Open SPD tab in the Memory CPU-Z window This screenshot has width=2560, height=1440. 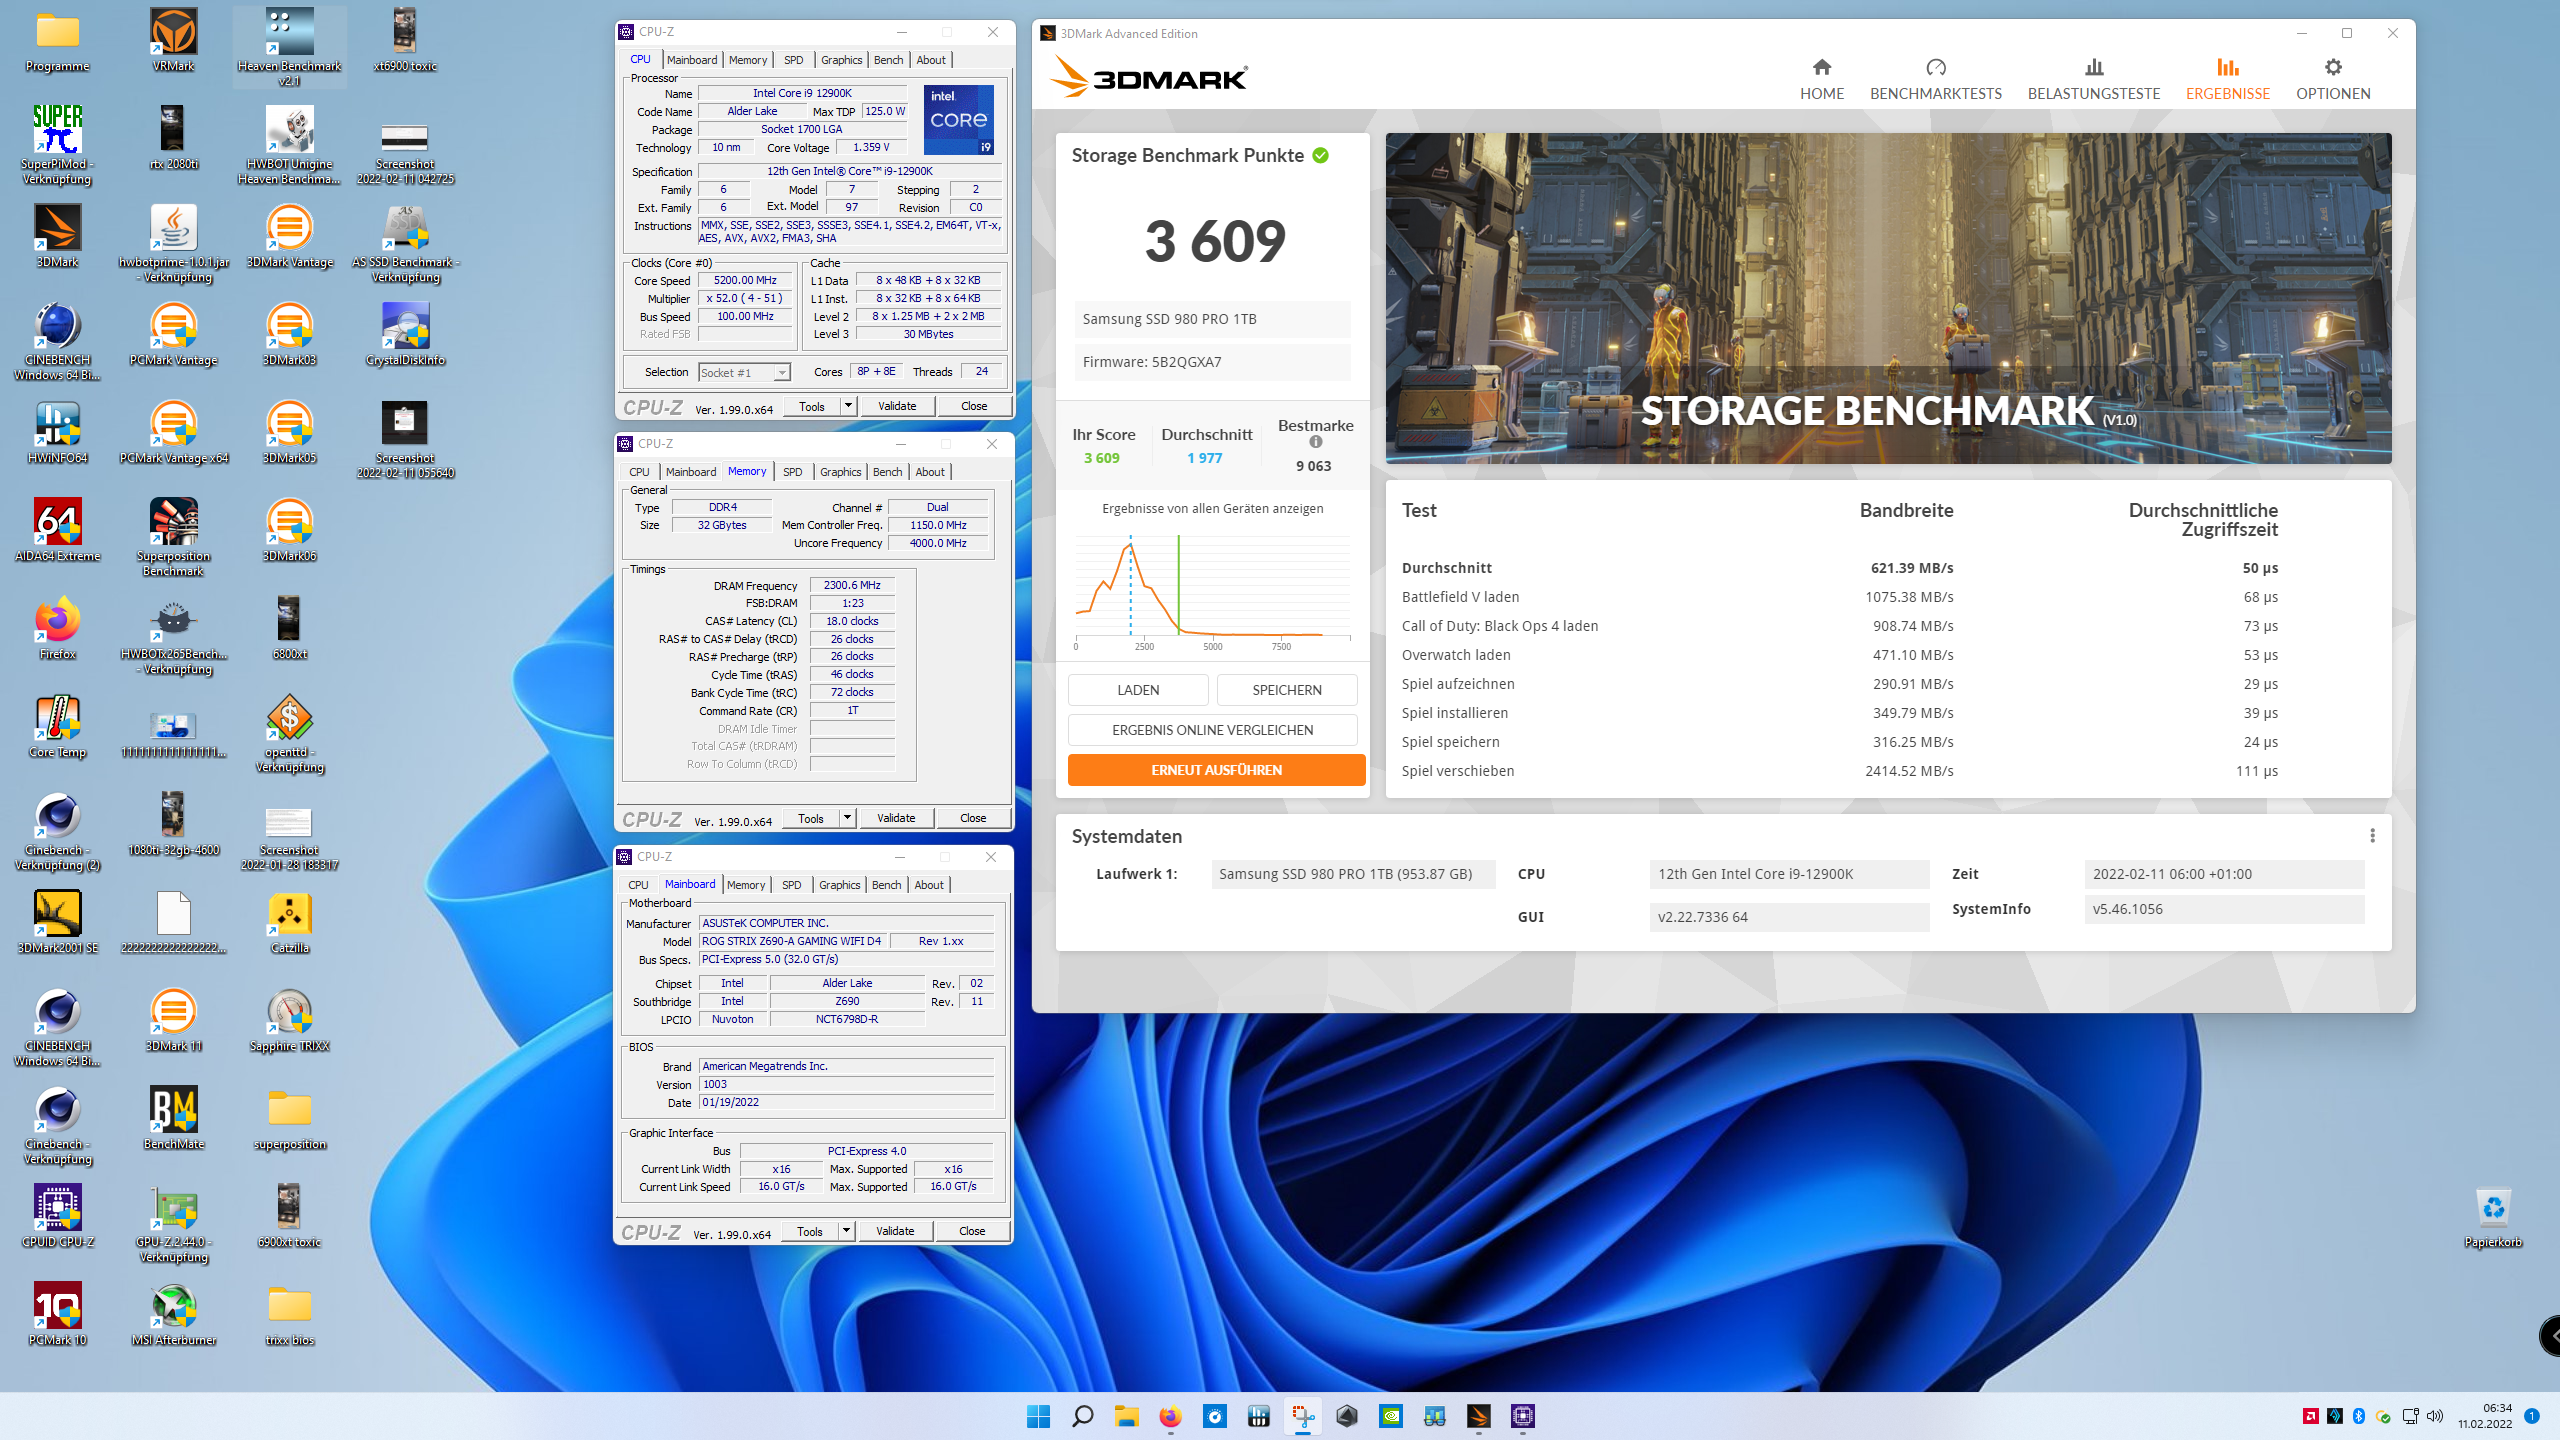click(x=792, y=472)
